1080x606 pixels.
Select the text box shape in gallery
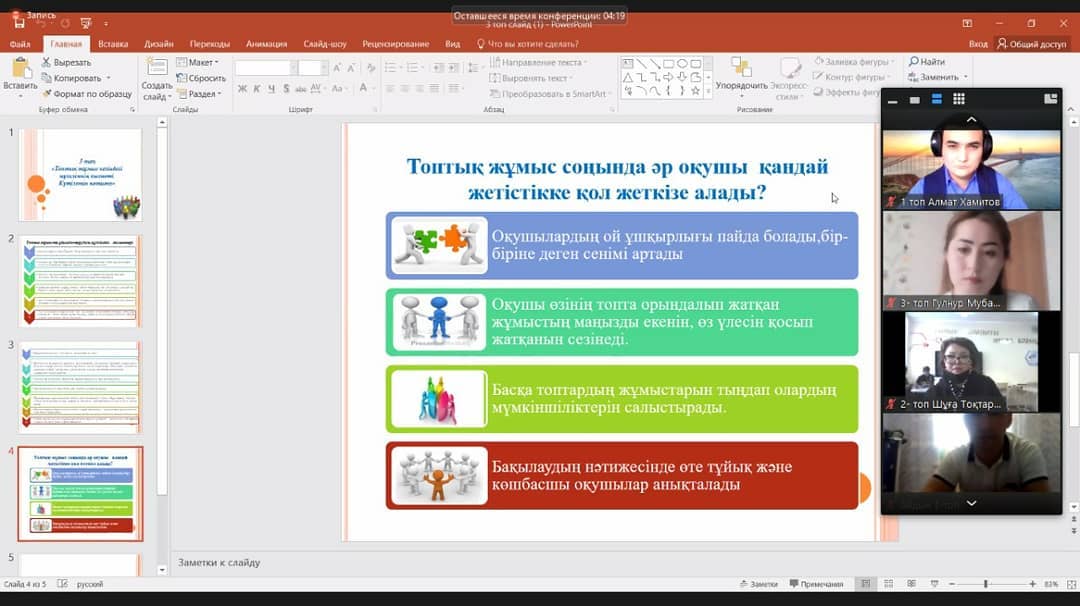(627, 63)
